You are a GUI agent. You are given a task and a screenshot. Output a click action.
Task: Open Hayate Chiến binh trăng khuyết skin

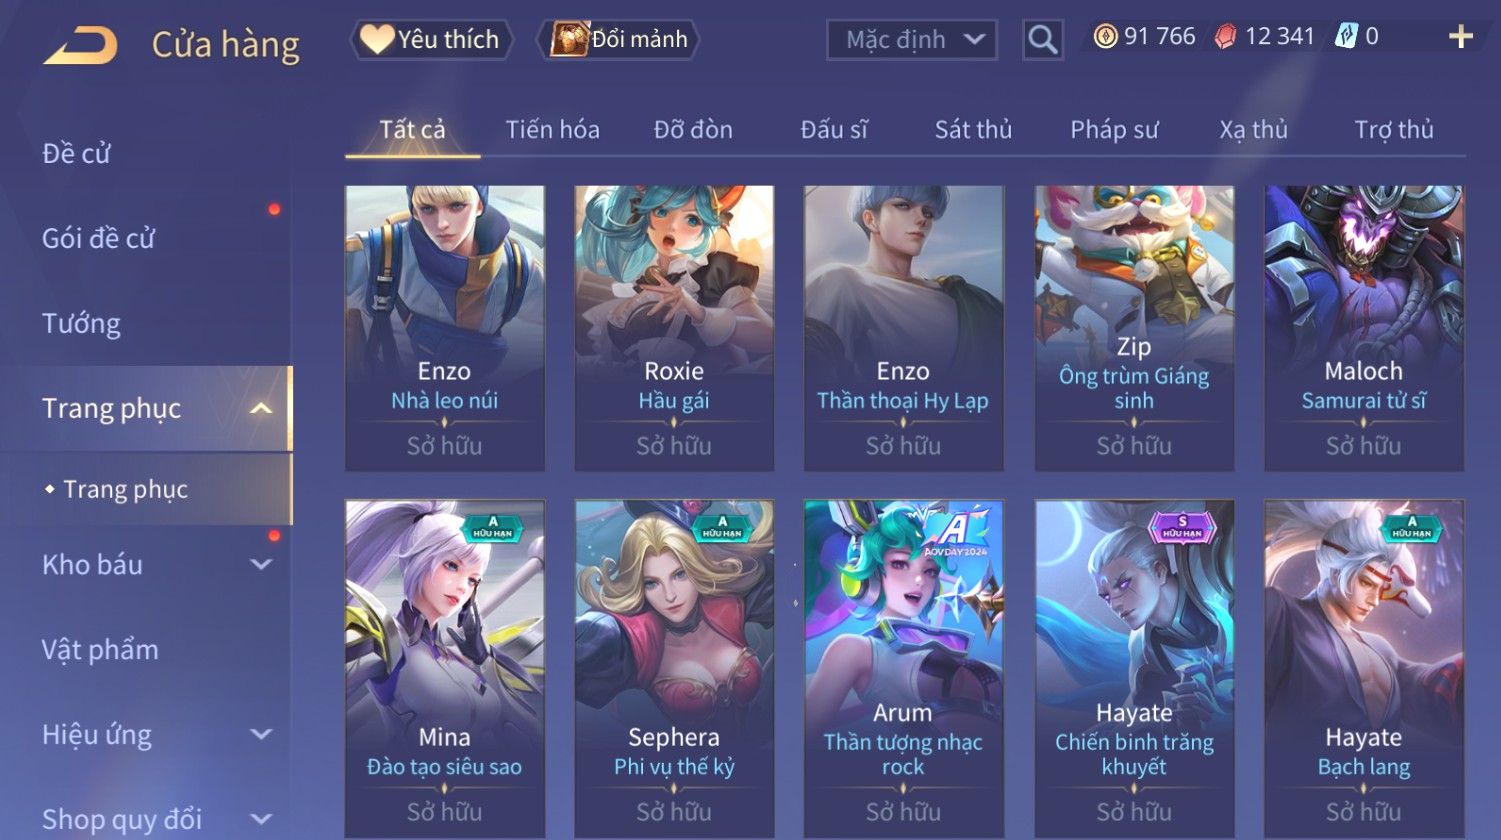[1134, 669]
